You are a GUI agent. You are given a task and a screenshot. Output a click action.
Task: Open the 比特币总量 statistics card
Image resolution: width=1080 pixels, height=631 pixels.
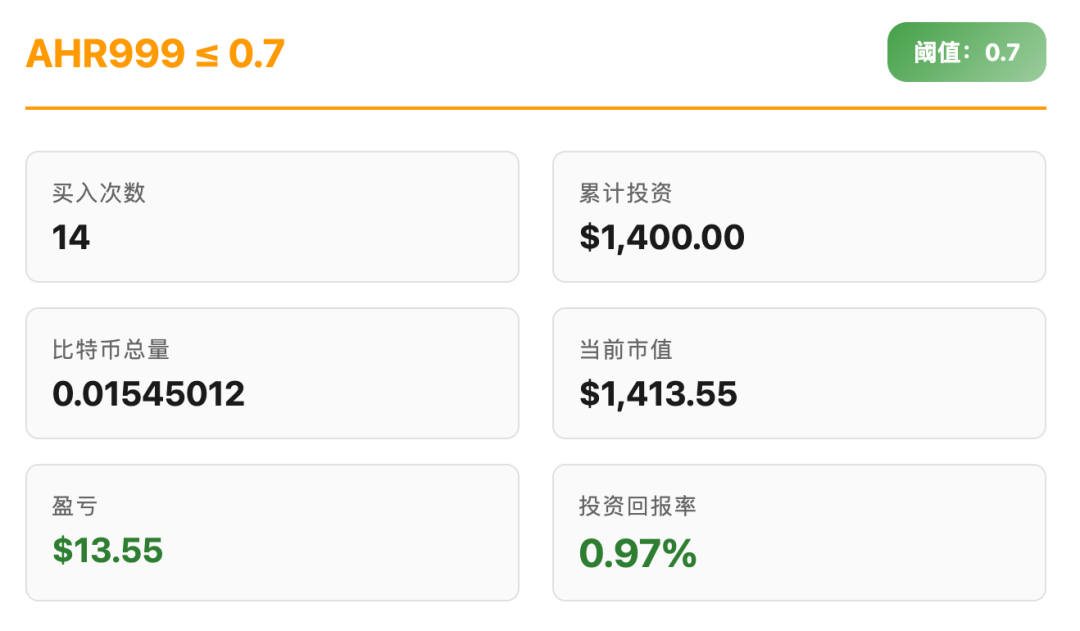[272, 373]
